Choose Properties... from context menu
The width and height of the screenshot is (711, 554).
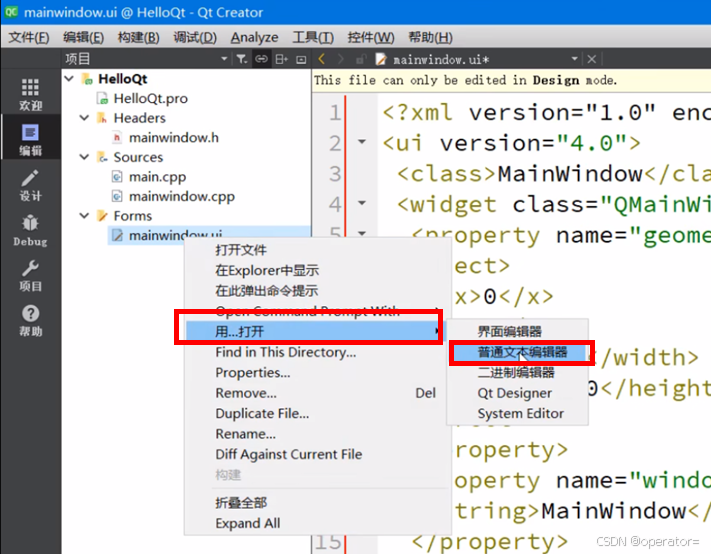(253, 373)
